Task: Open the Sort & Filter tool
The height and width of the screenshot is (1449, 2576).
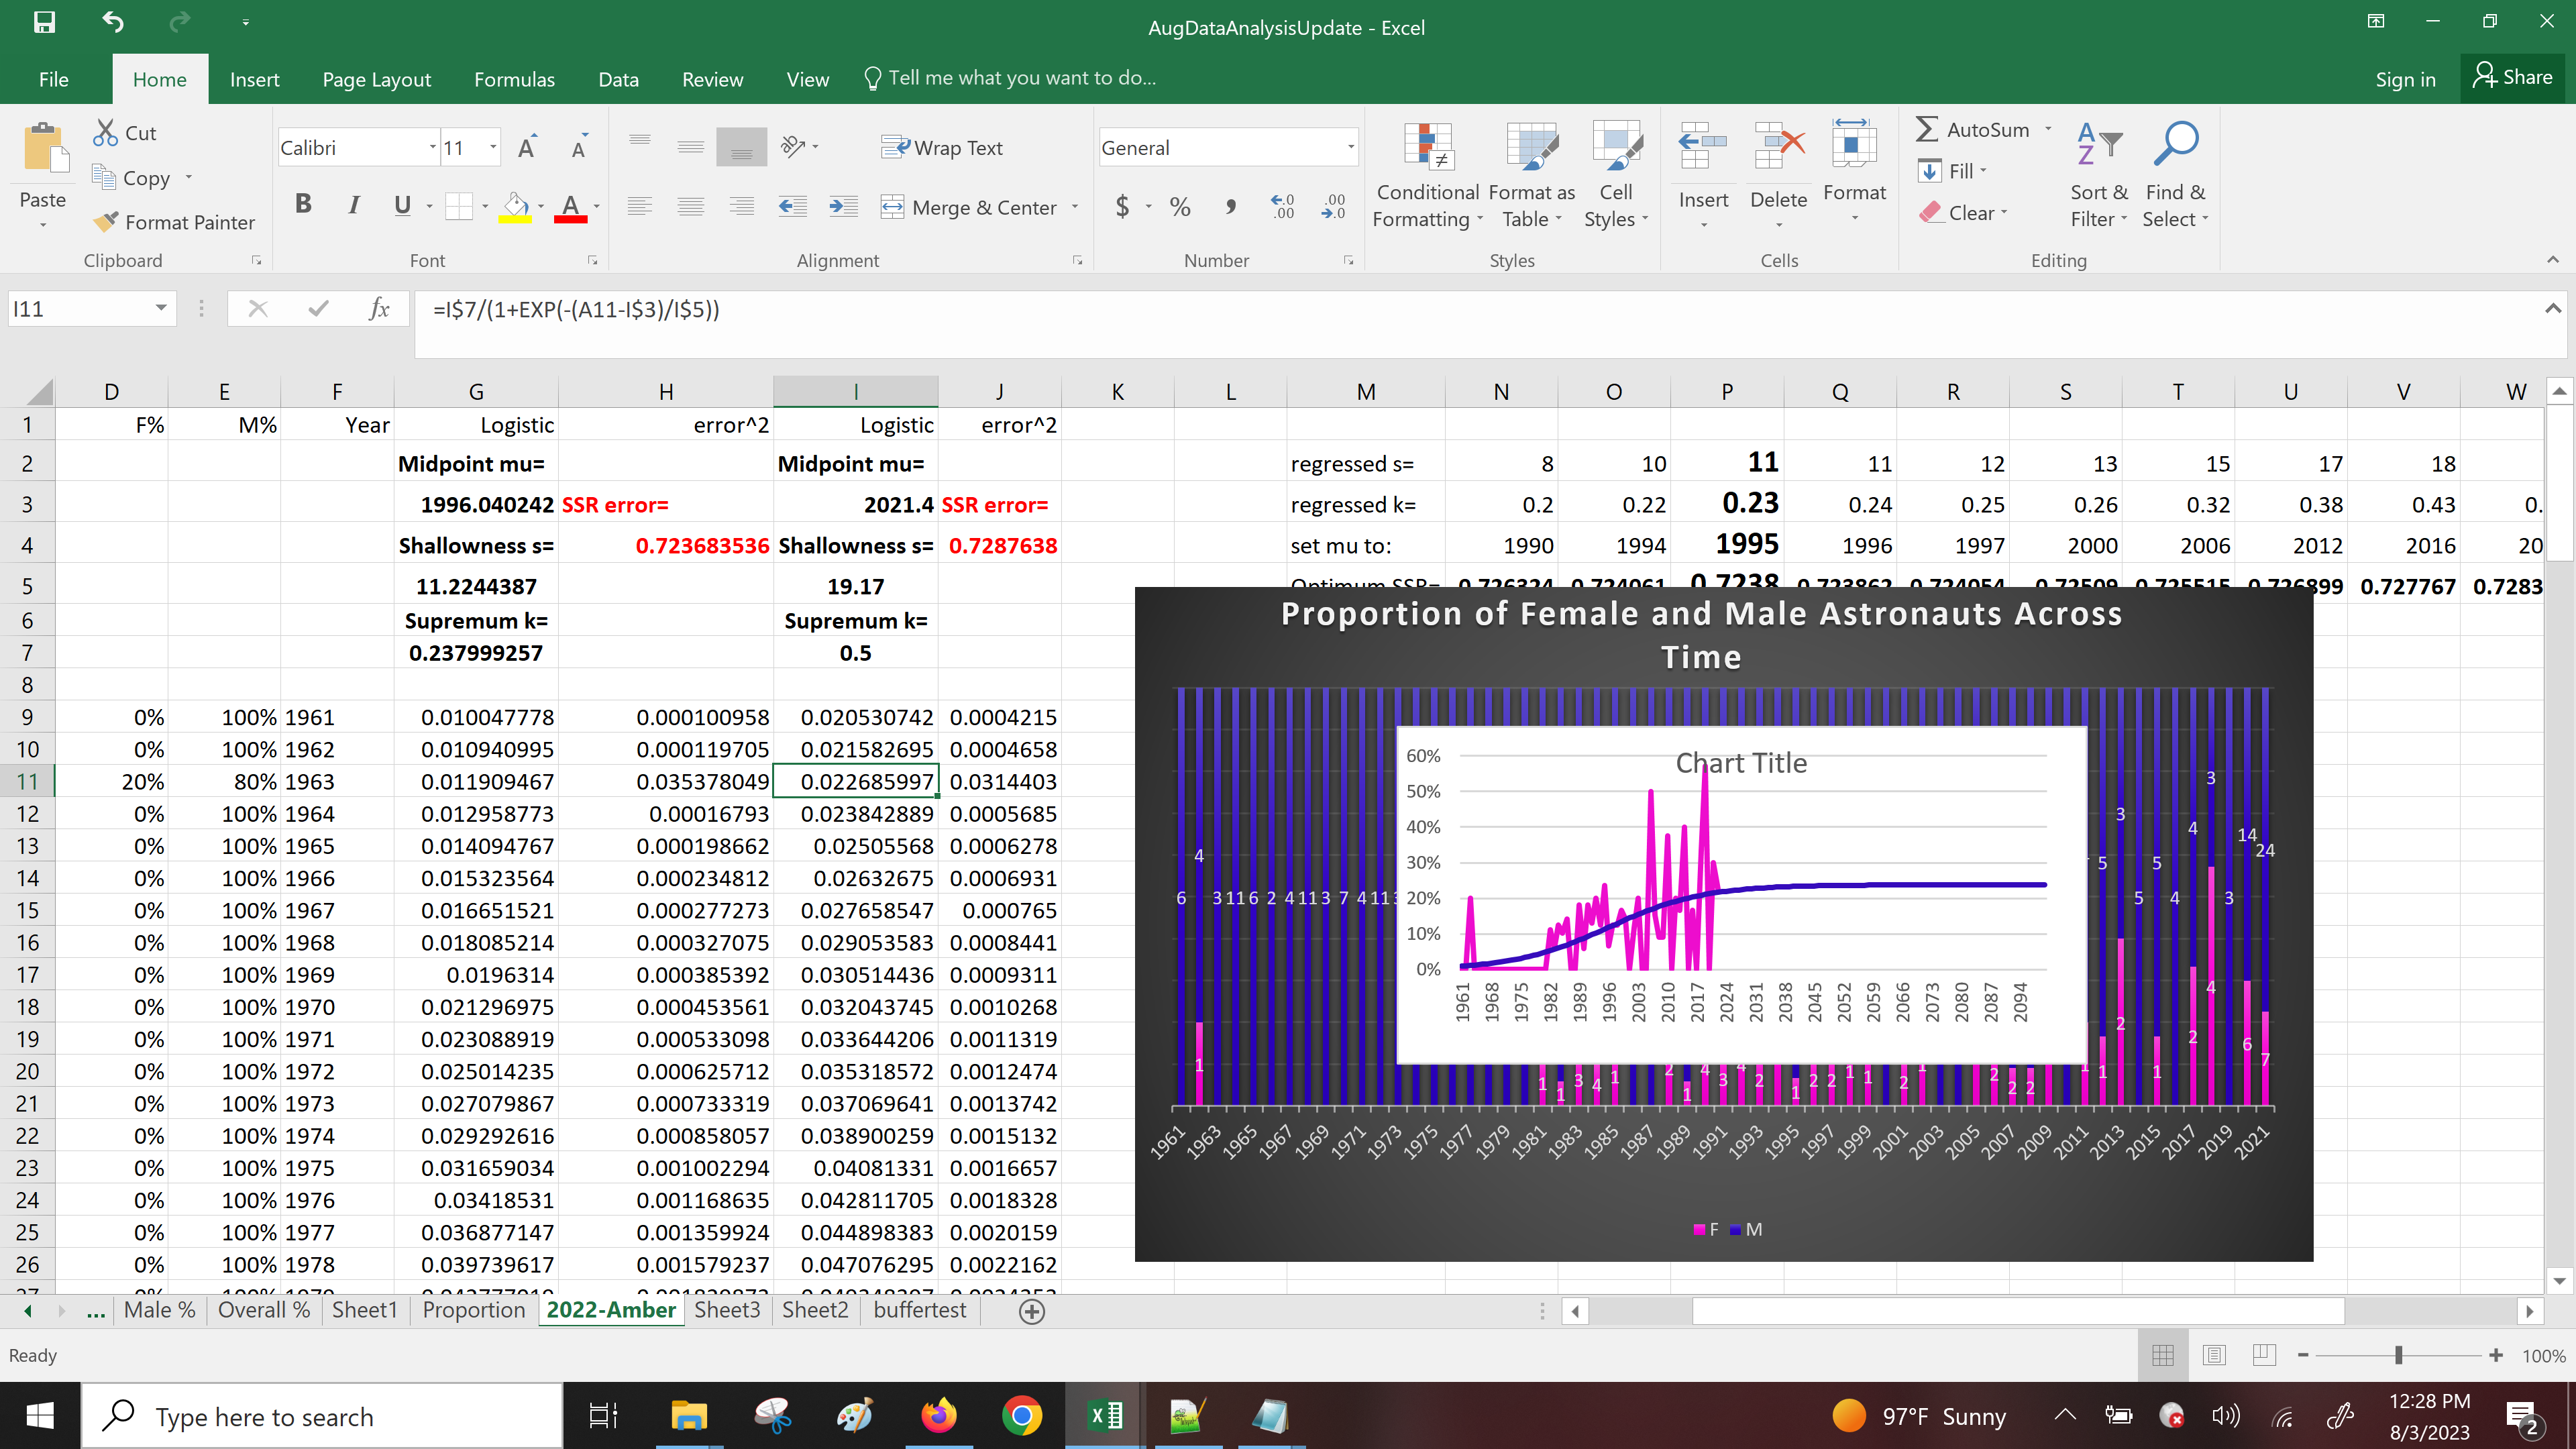Action: [2098, 146]
